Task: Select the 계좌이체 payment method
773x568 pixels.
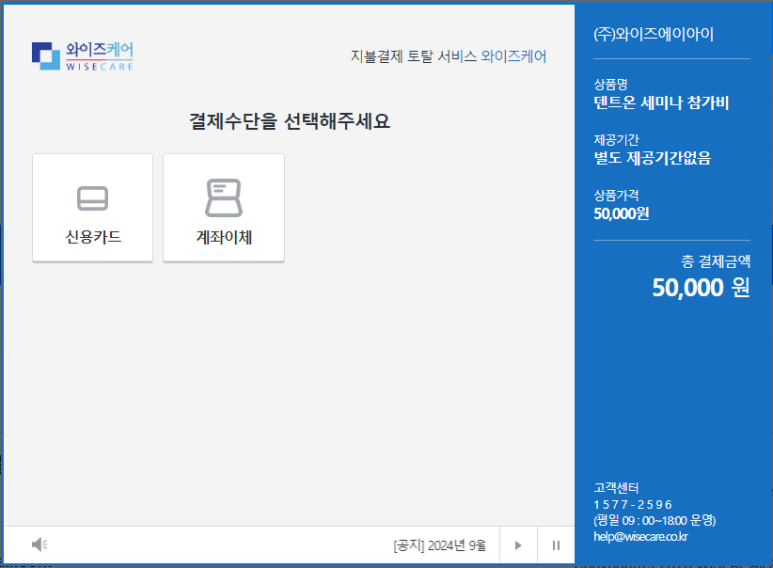Action: [224, 208]
